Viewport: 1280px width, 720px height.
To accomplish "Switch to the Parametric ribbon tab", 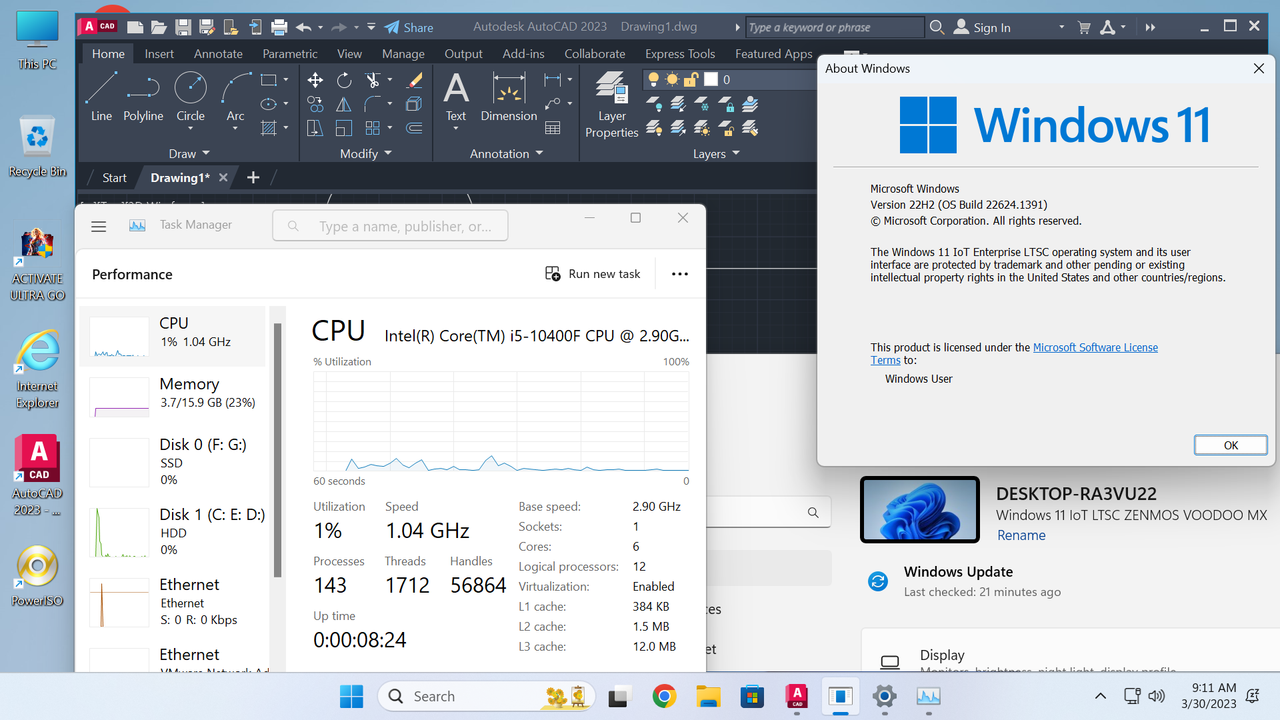I will tap(290, 54).
